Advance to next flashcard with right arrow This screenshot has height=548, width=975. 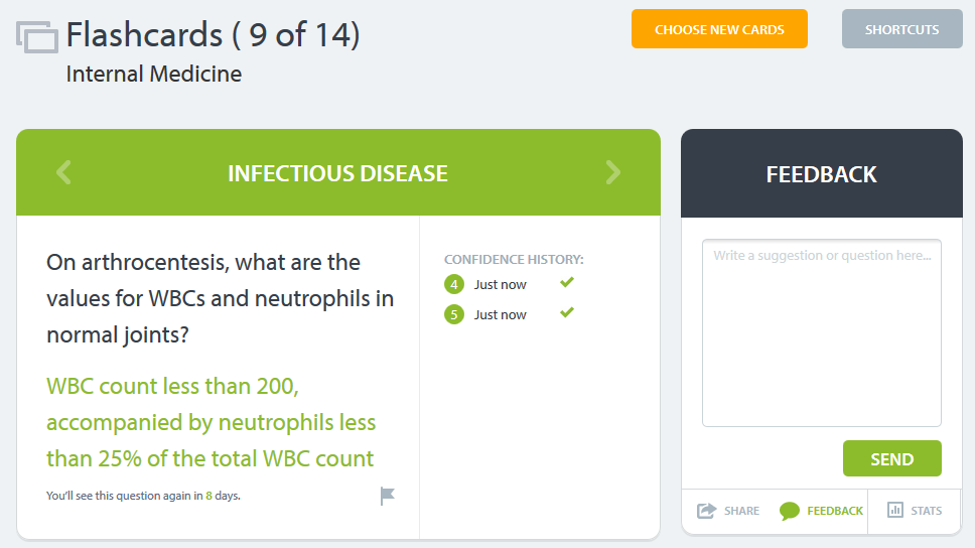612,172
